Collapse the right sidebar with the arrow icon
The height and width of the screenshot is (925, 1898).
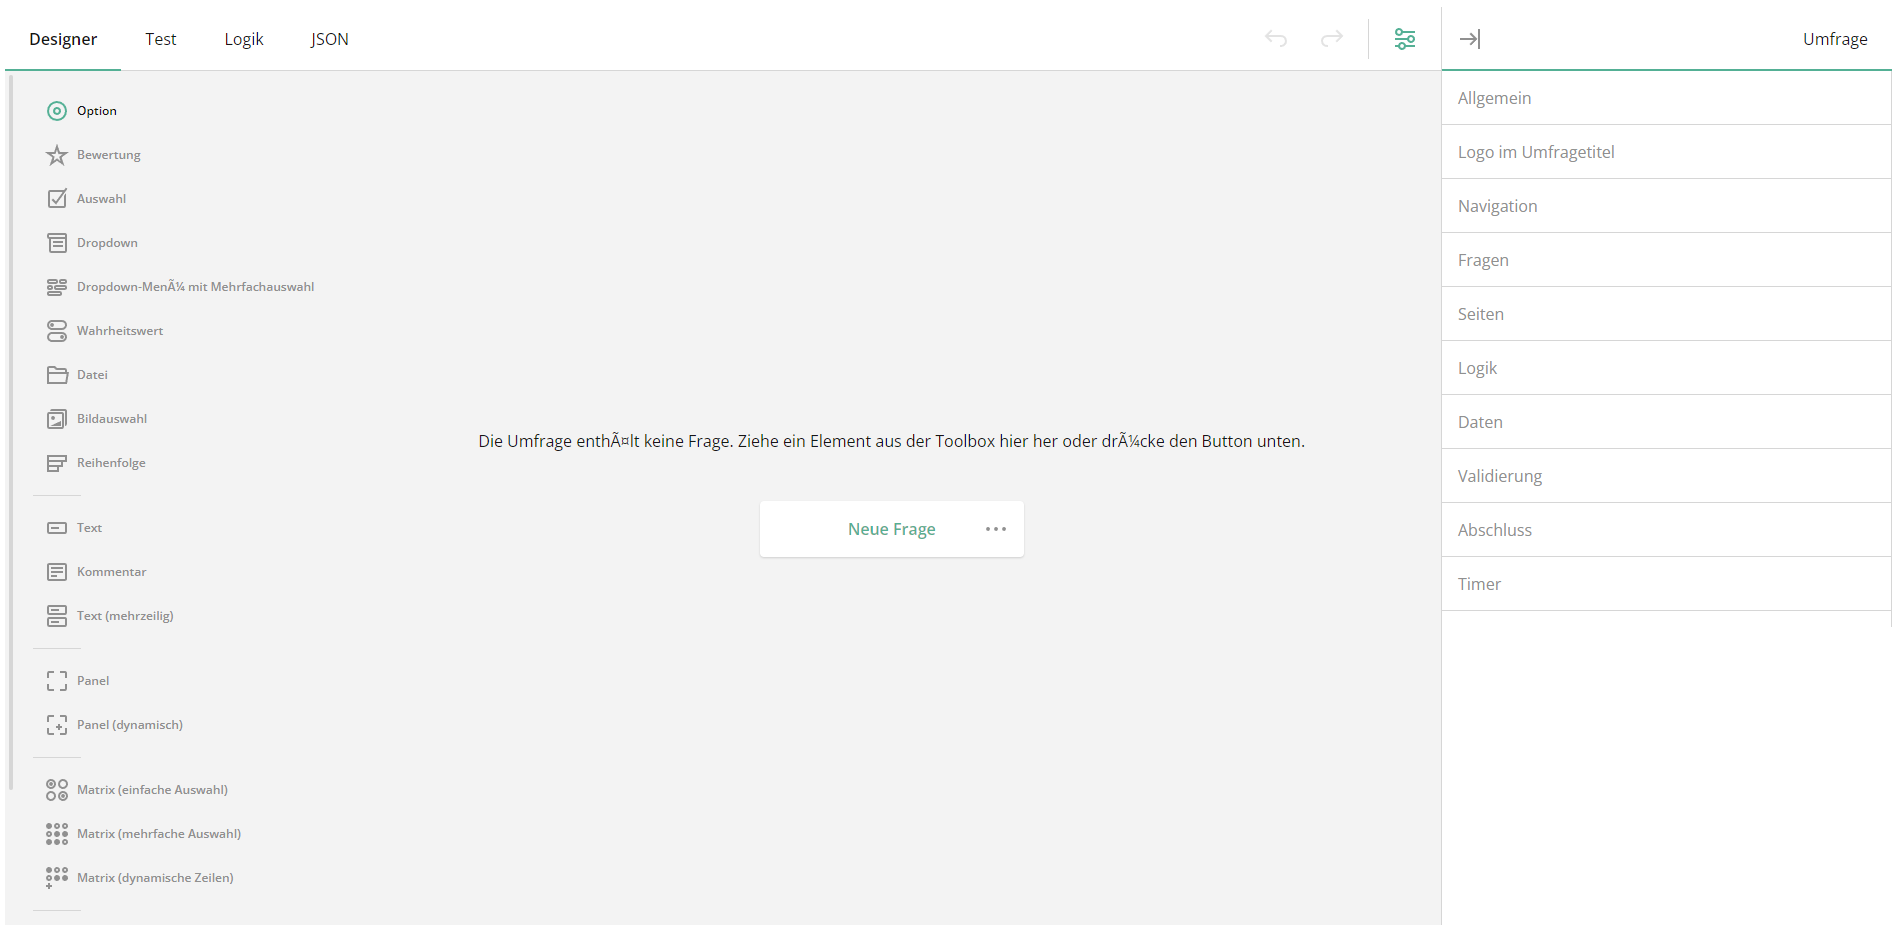point(1470,38)
